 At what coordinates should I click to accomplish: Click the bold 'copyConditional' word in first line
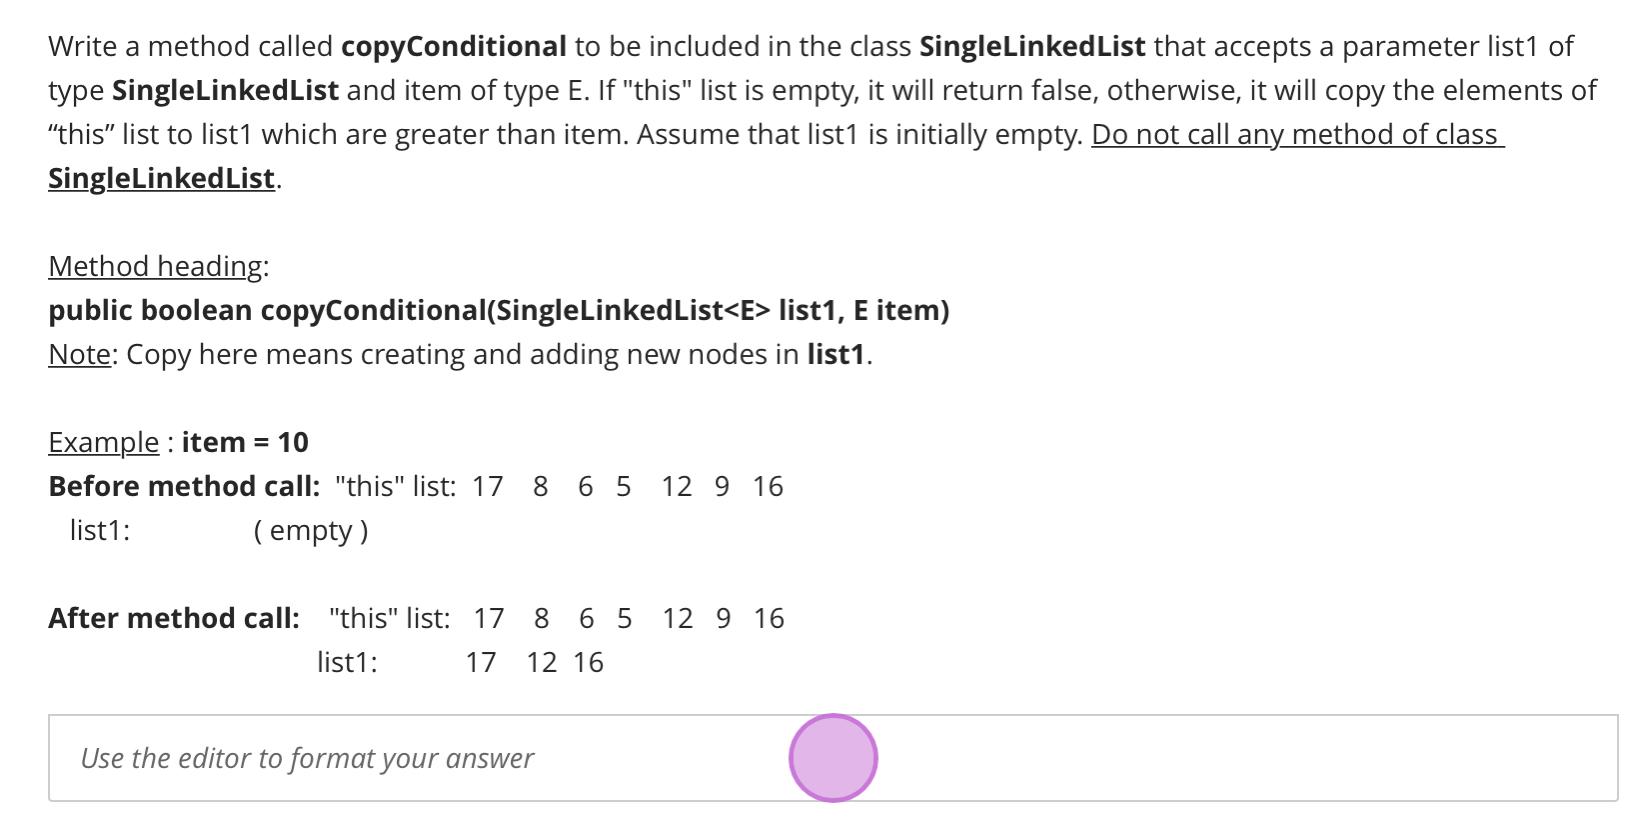click(x=454, y=46)
